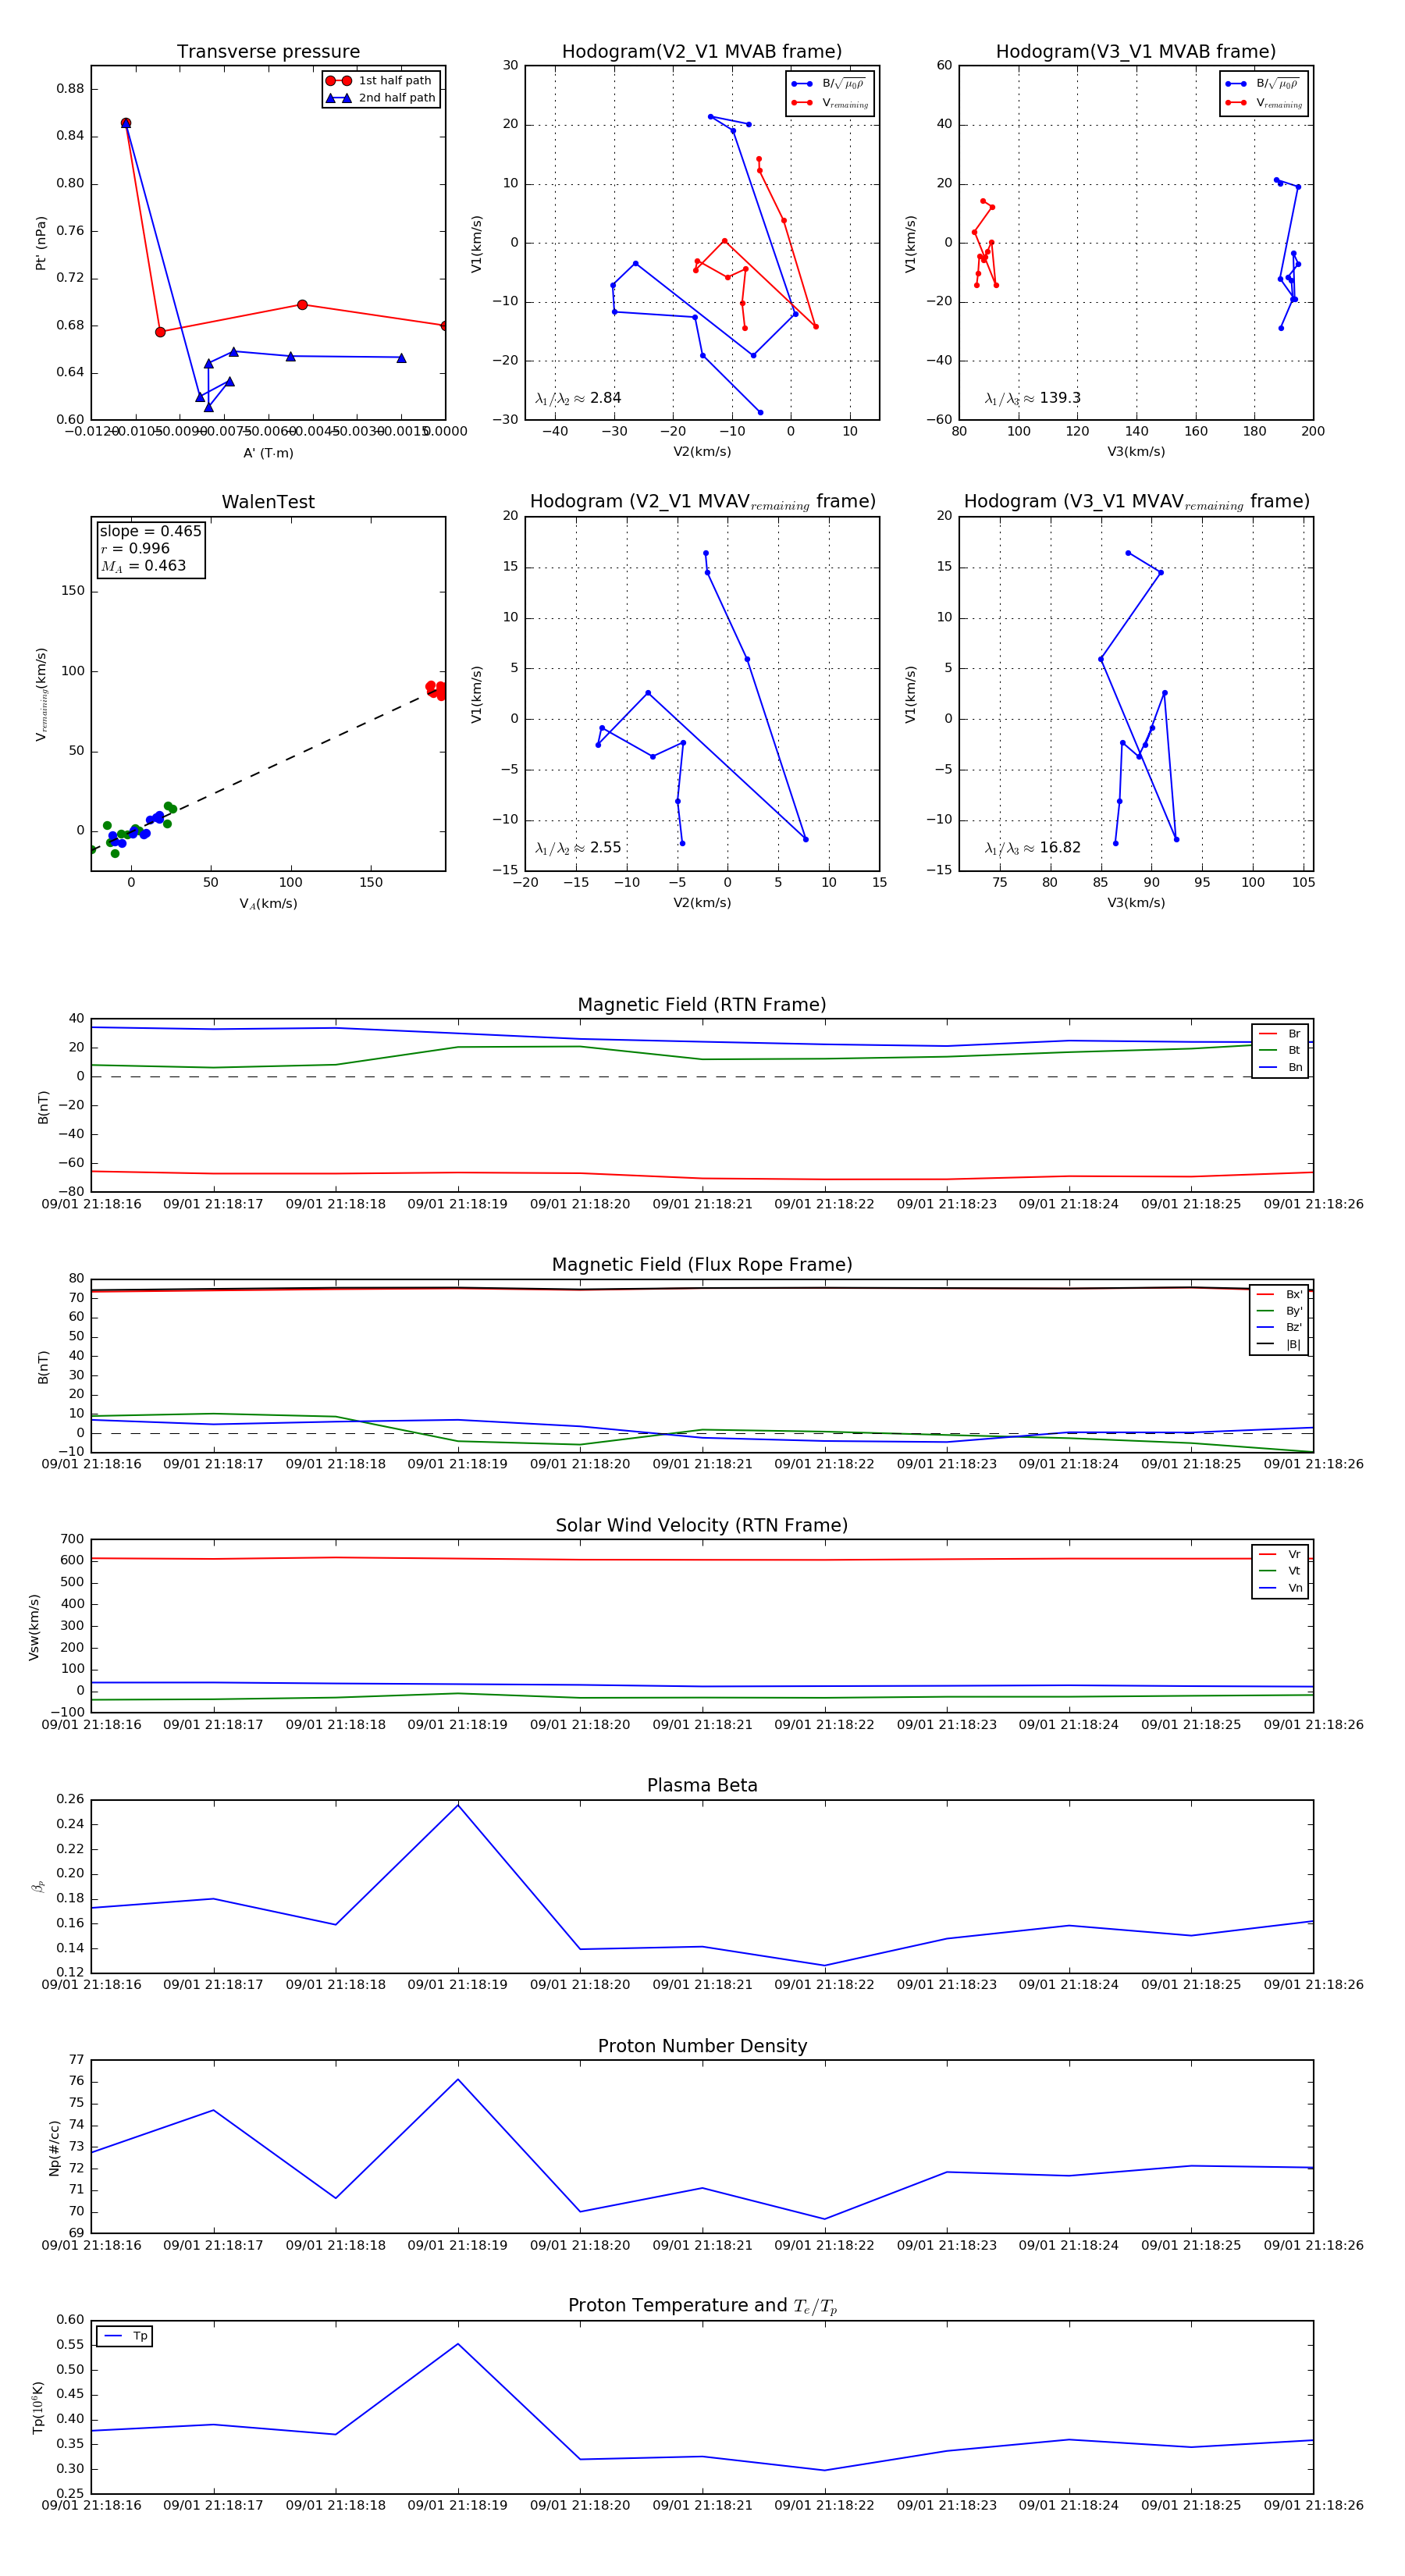The image size is (1405, 2576).
Task: Click the λ1/λ3 ≈ 139.3 annotation
Action: click(1032, 398)
